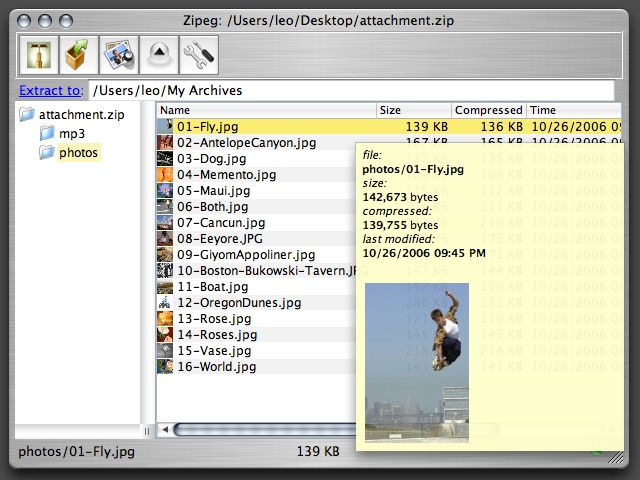Screen dimensions: 640x480
Task: Select the mp3 folder in the tree
Action: pos(72,133)
